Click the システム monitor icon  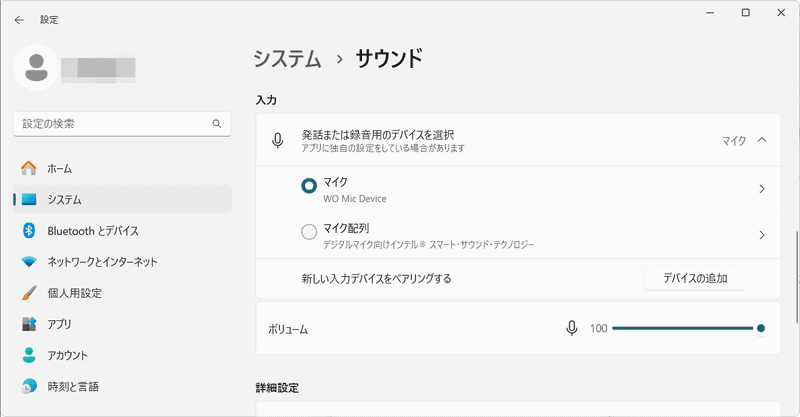pyautogui.click(x=29, y=200)
